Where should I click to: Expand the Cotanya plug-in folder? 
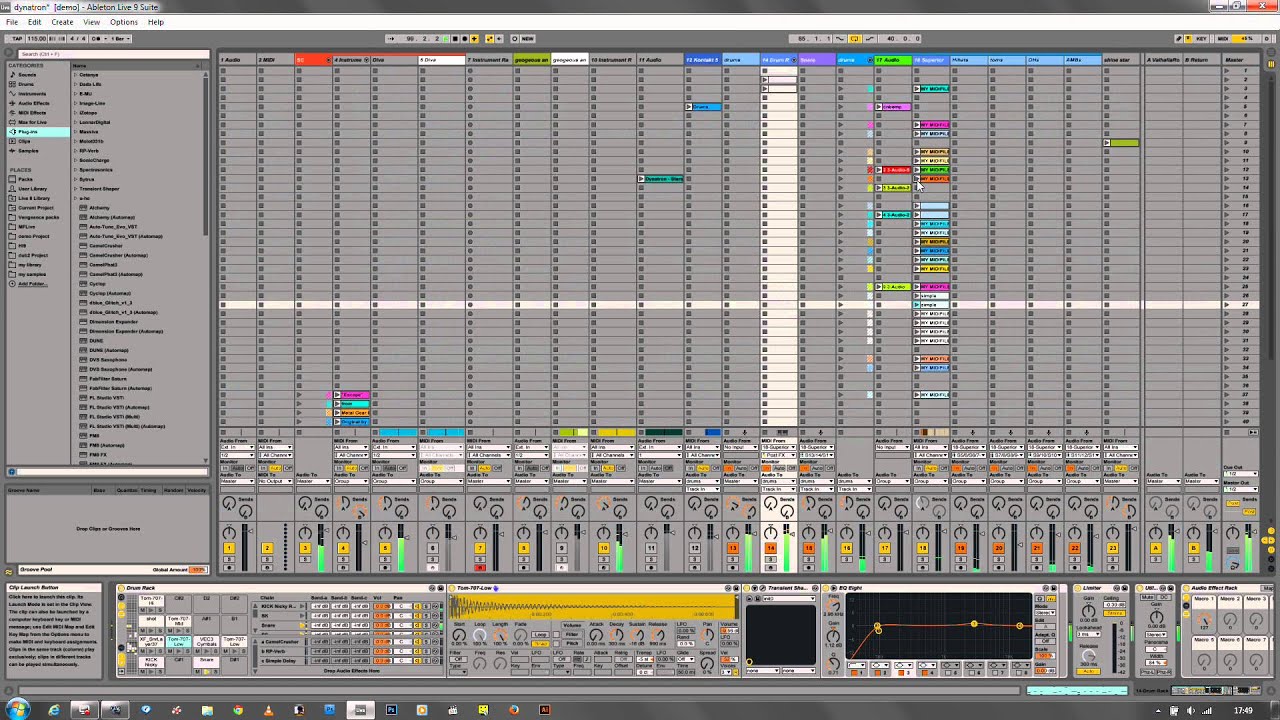click(76, 75)
